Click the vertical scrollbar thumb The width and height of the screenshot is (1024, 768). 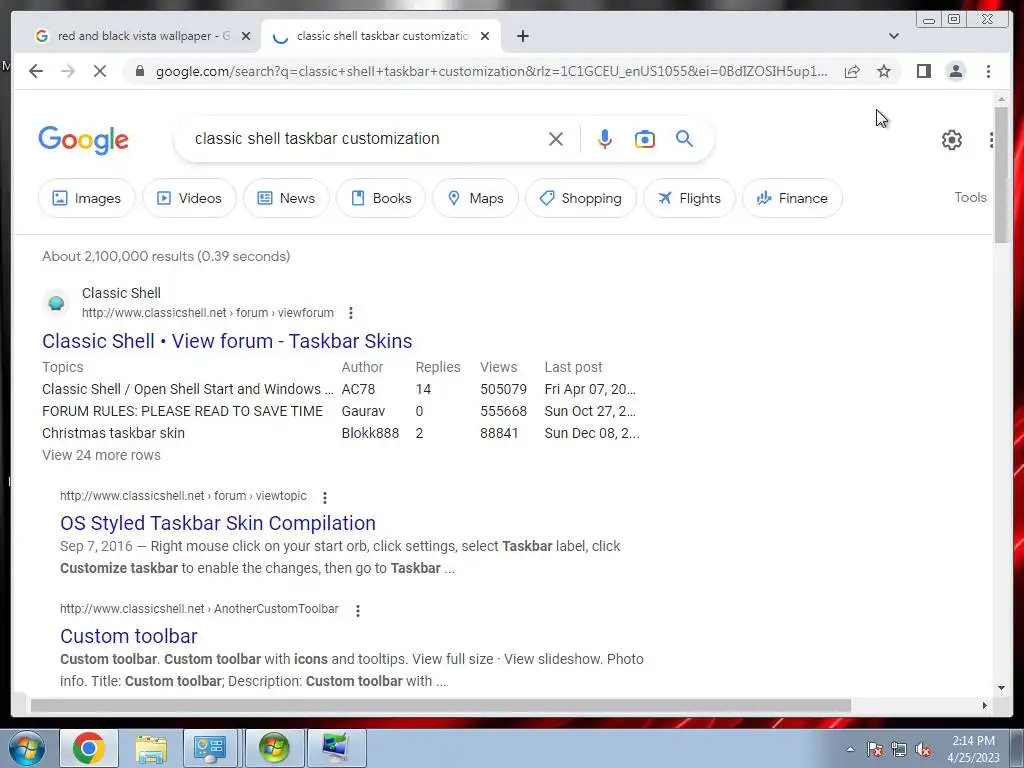1001,175
